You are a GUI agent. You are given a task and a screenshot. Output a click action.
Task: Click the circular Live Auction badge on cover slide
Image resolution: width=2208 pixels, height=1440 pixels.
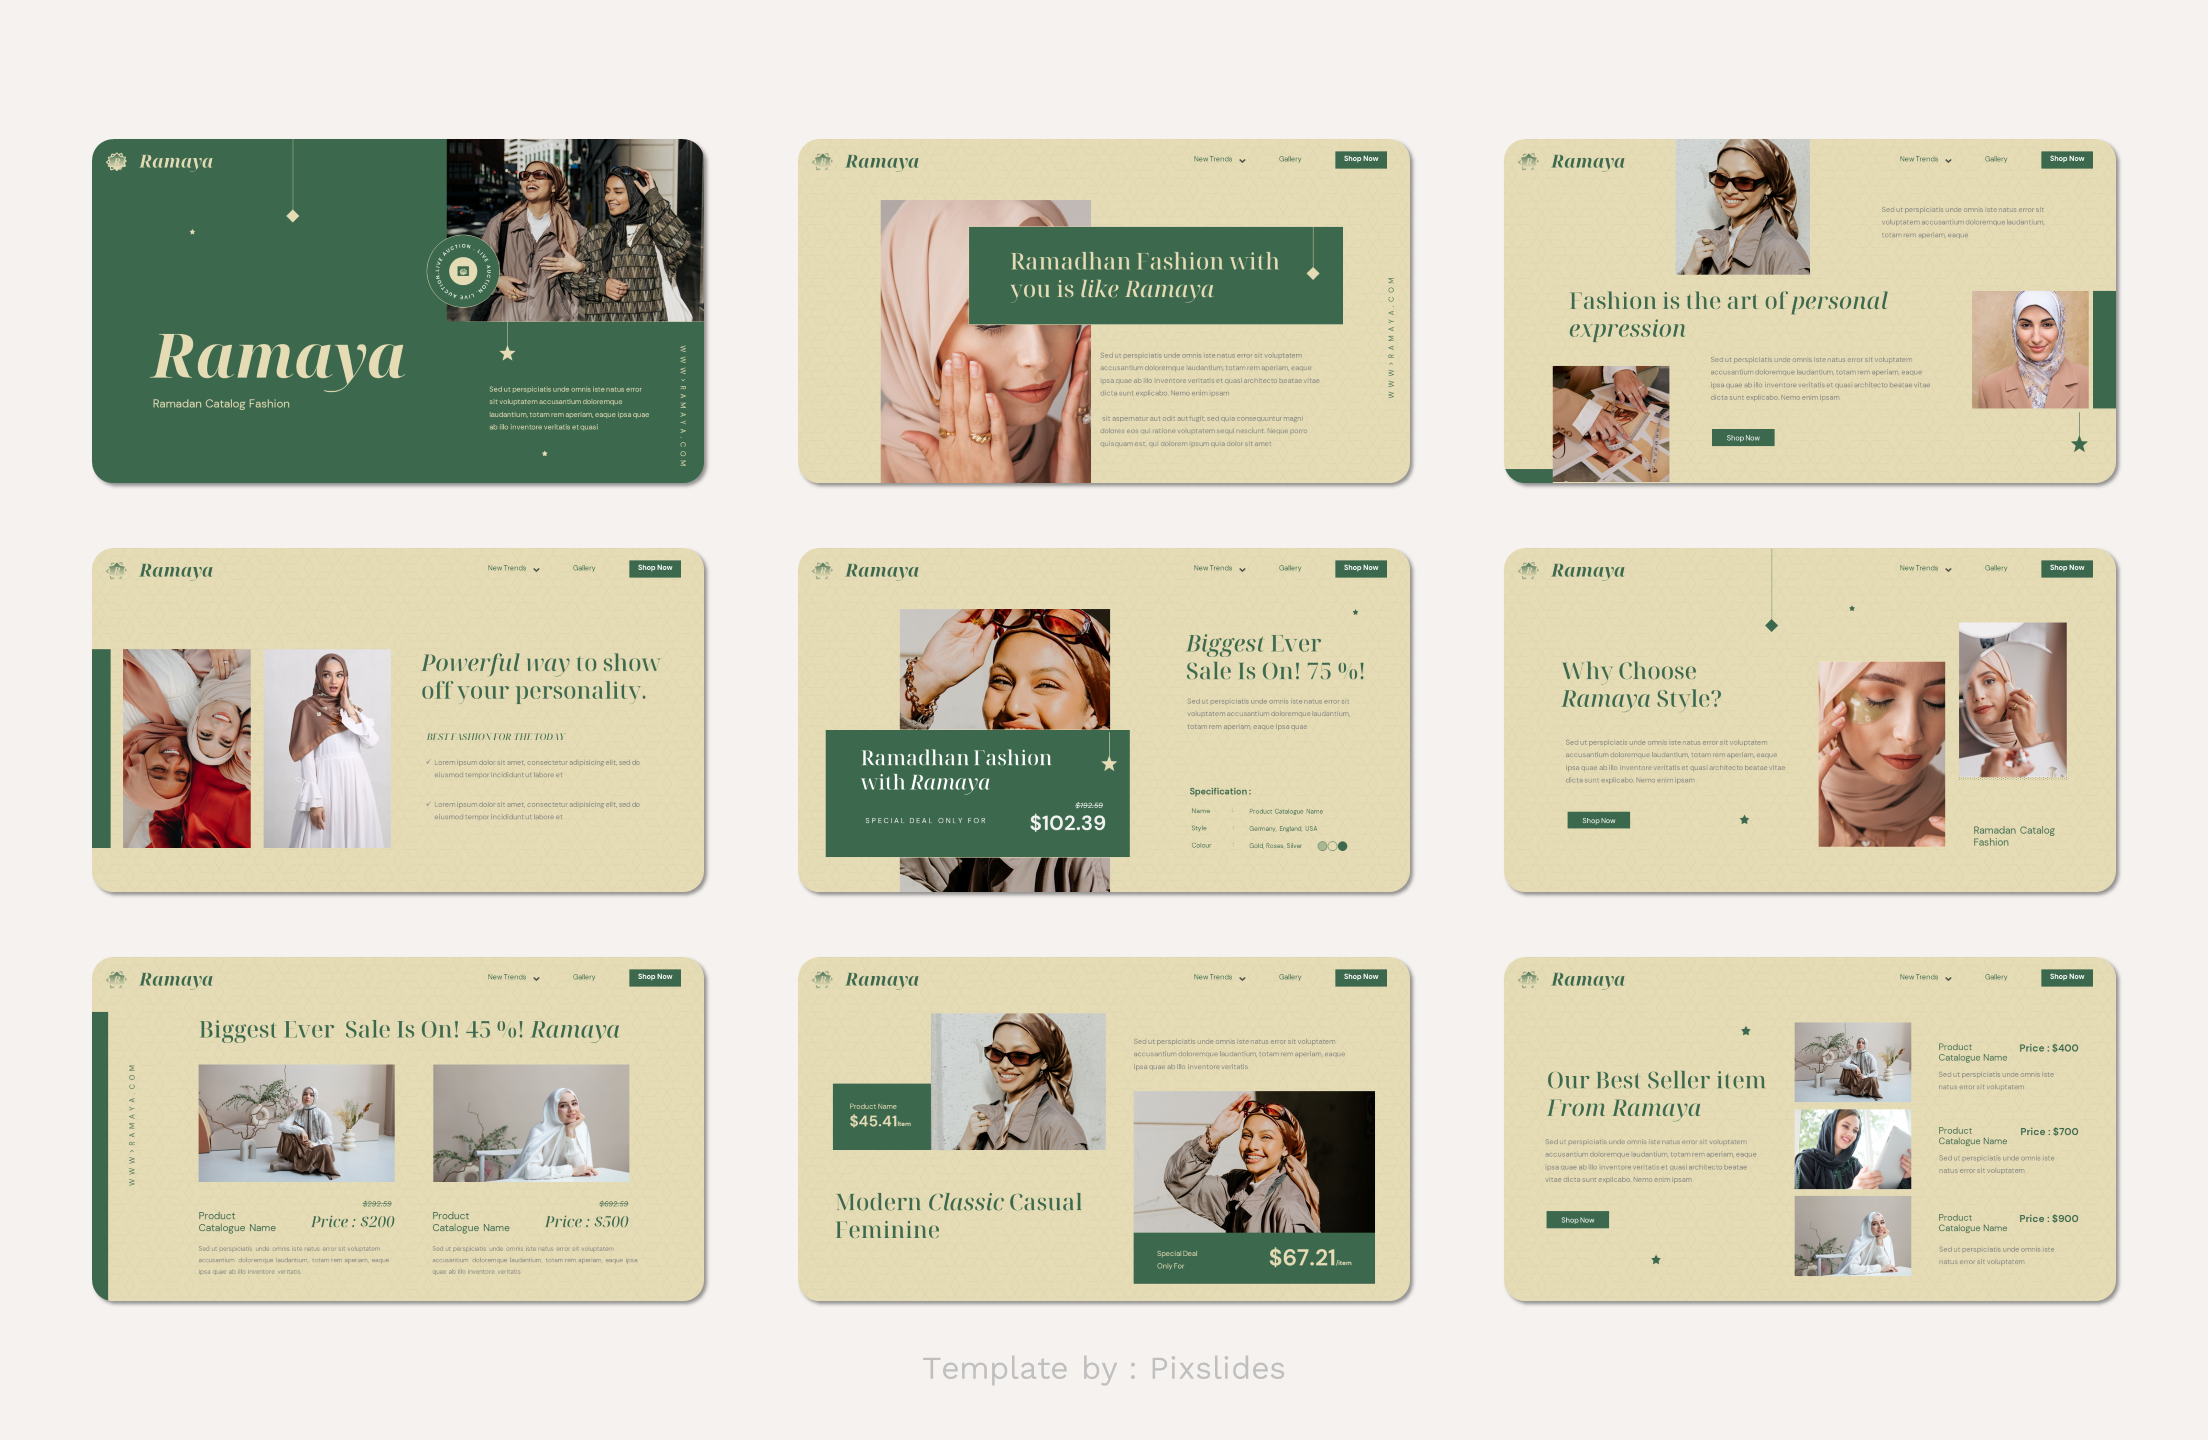462,271
